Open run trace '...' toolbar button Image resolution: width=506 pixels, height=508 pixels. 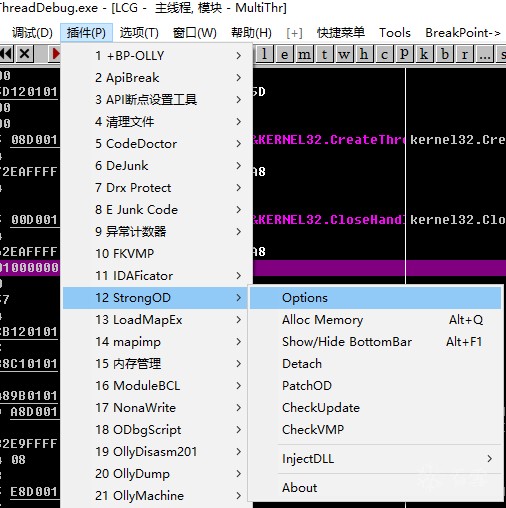coord(484,54)
